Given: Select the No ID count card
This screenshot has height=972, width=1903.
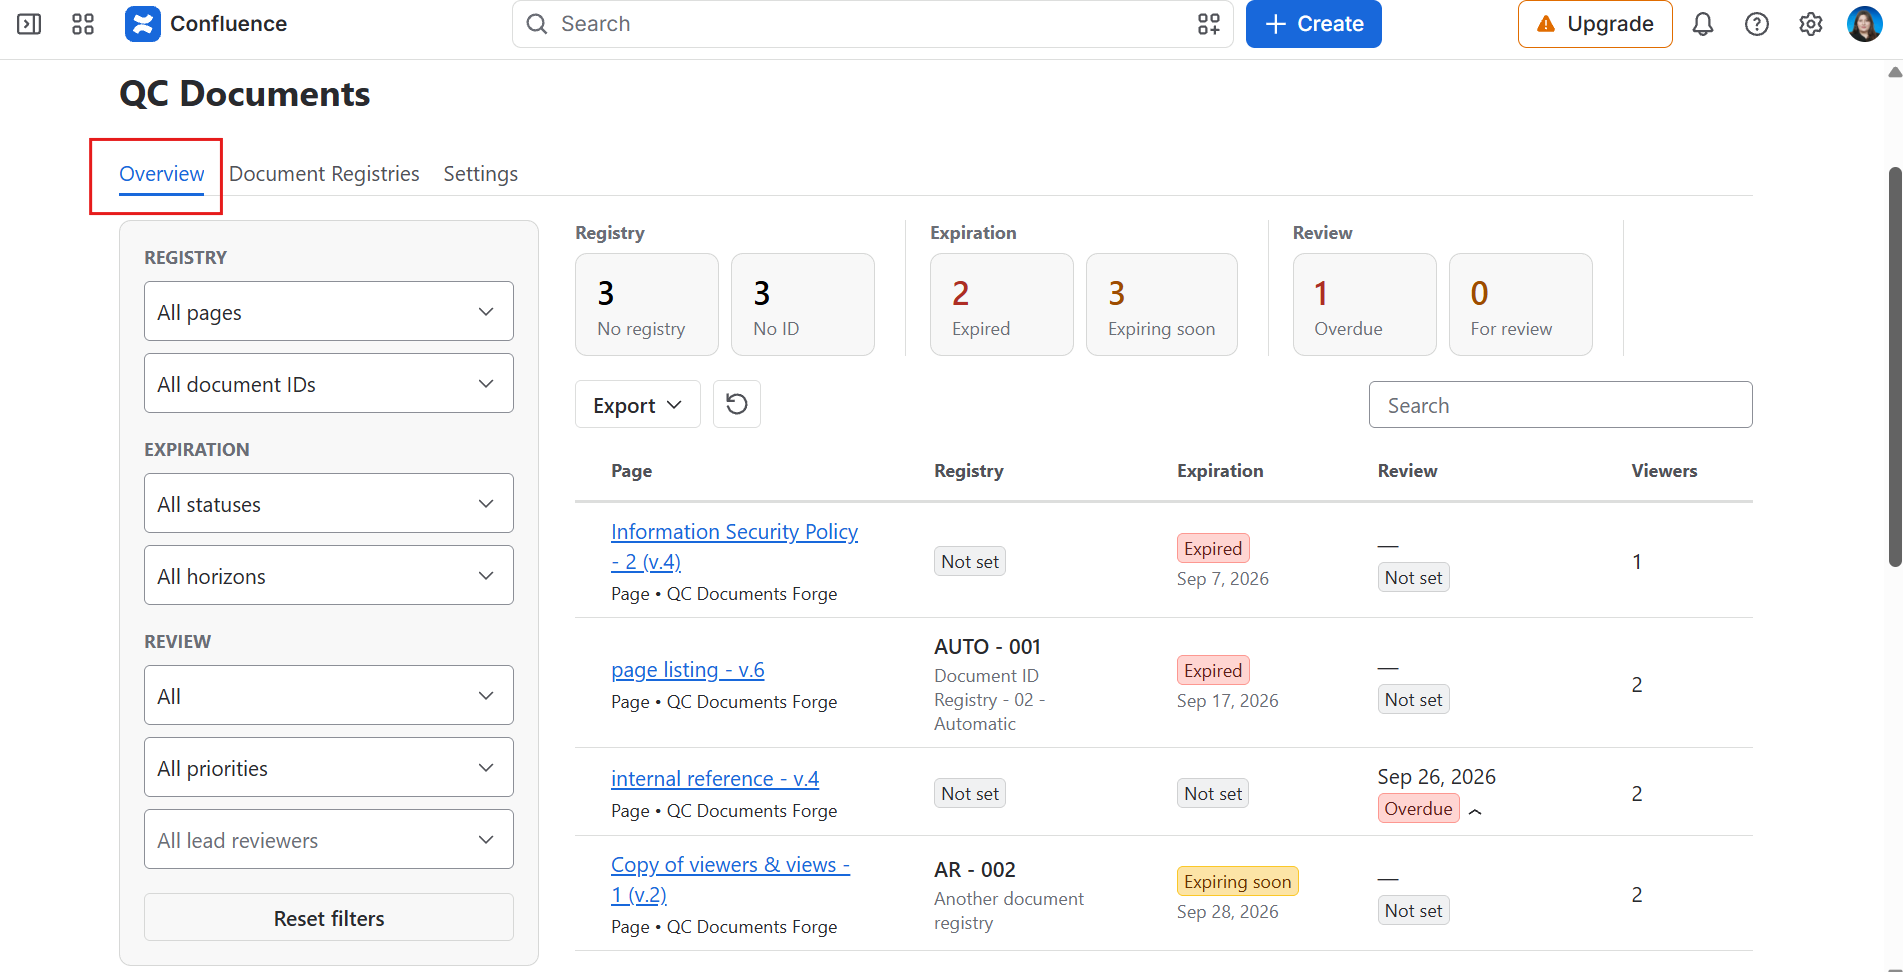Looking at the screenshot, I should 803,304.
